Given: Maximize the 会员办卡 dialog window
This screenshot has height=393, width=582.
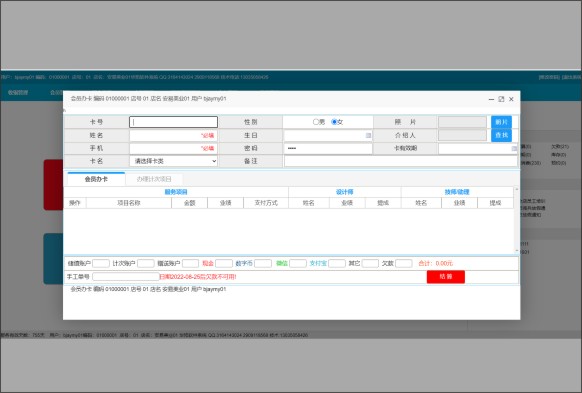Looking at the screenshot, I should (501, 99).
